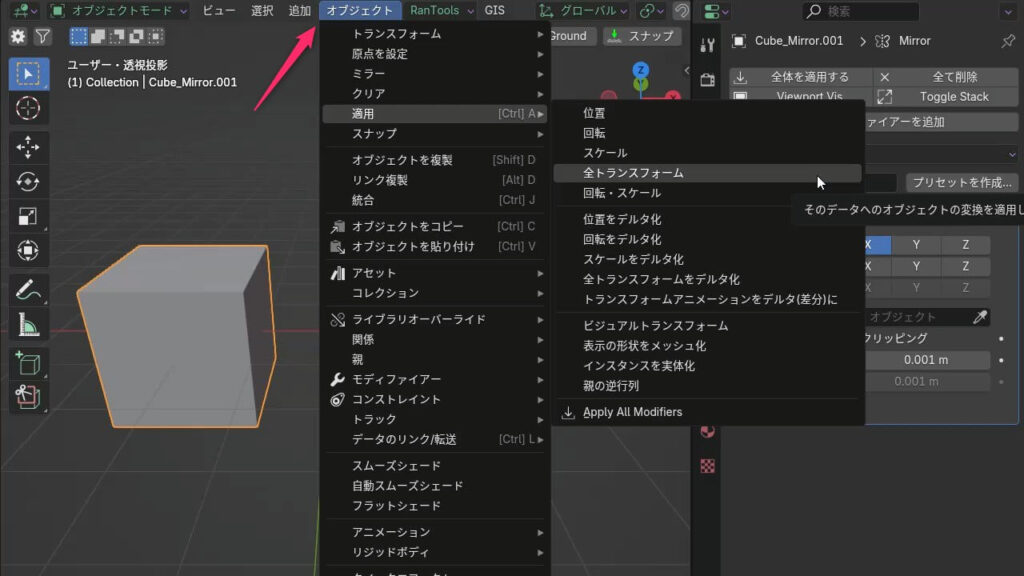Choose 全トランスフォーム in the apply submenu
This screenshot has width=1024, height=576.
tap(633, 173)
